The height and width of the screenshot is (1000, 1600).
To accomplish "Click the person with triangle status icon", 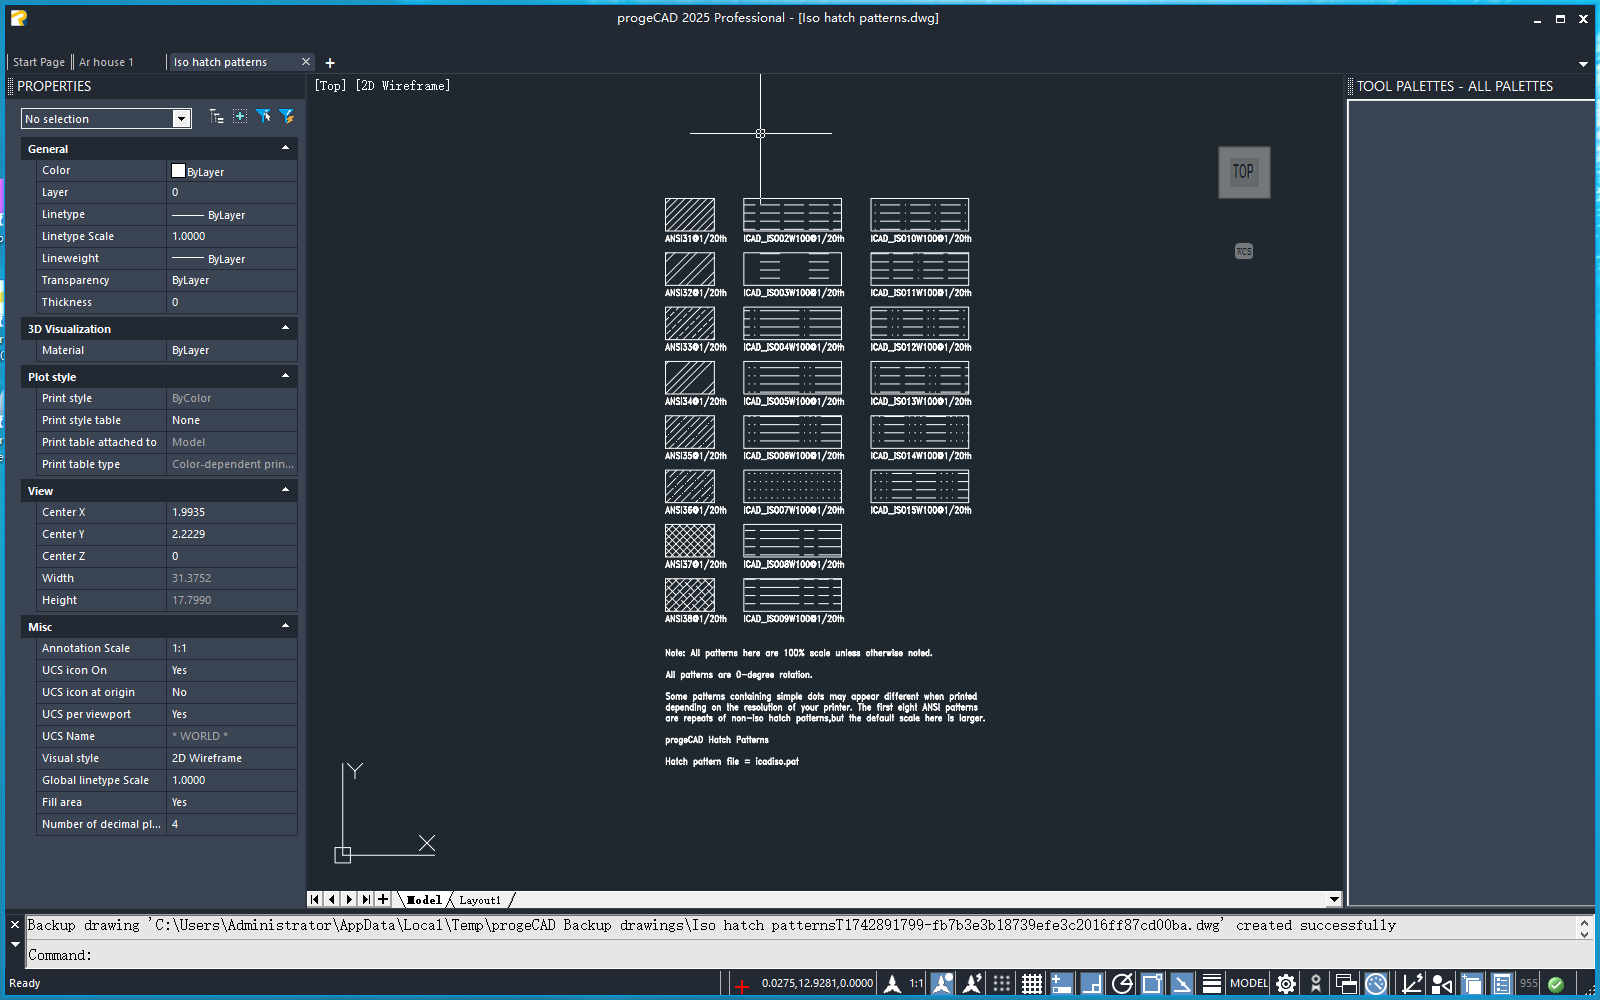I will [1442, 984].
